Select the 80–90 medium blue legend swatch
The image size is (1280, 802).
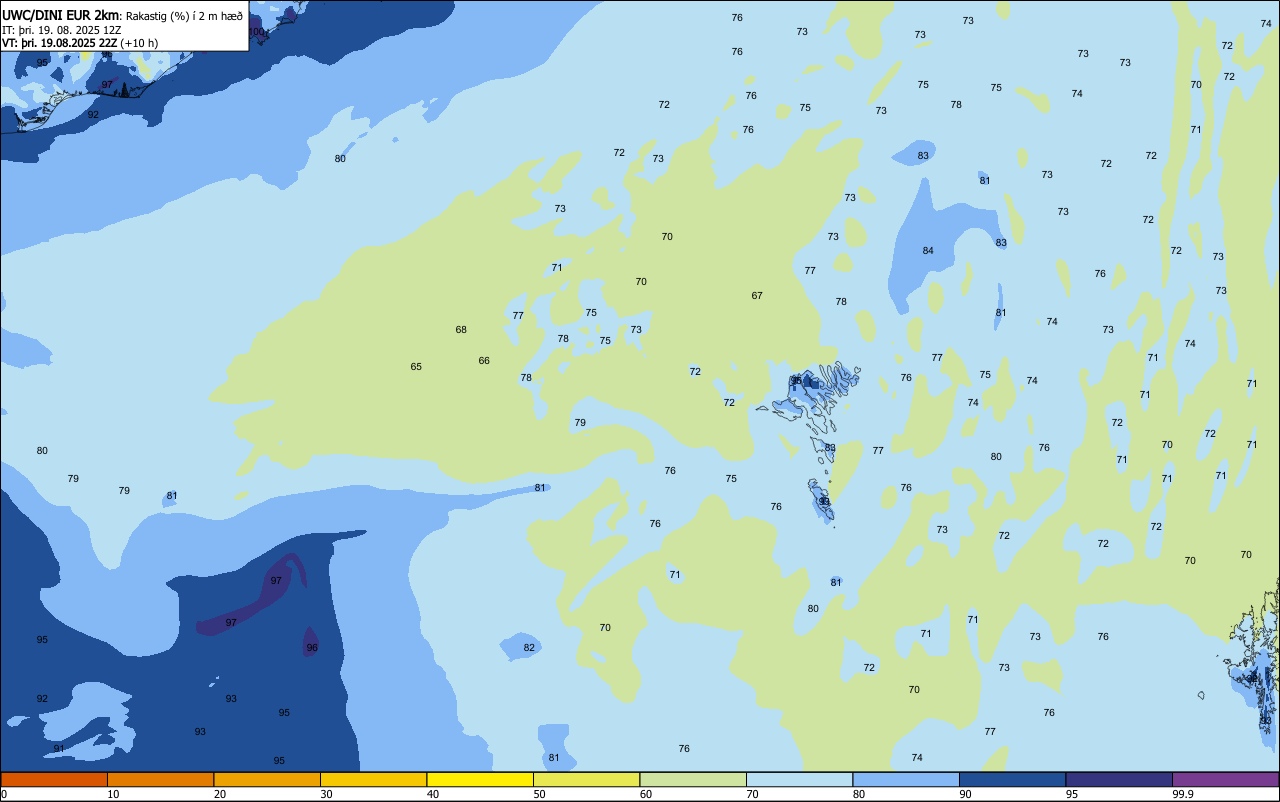pyautogui.click(x=906, y=779)
